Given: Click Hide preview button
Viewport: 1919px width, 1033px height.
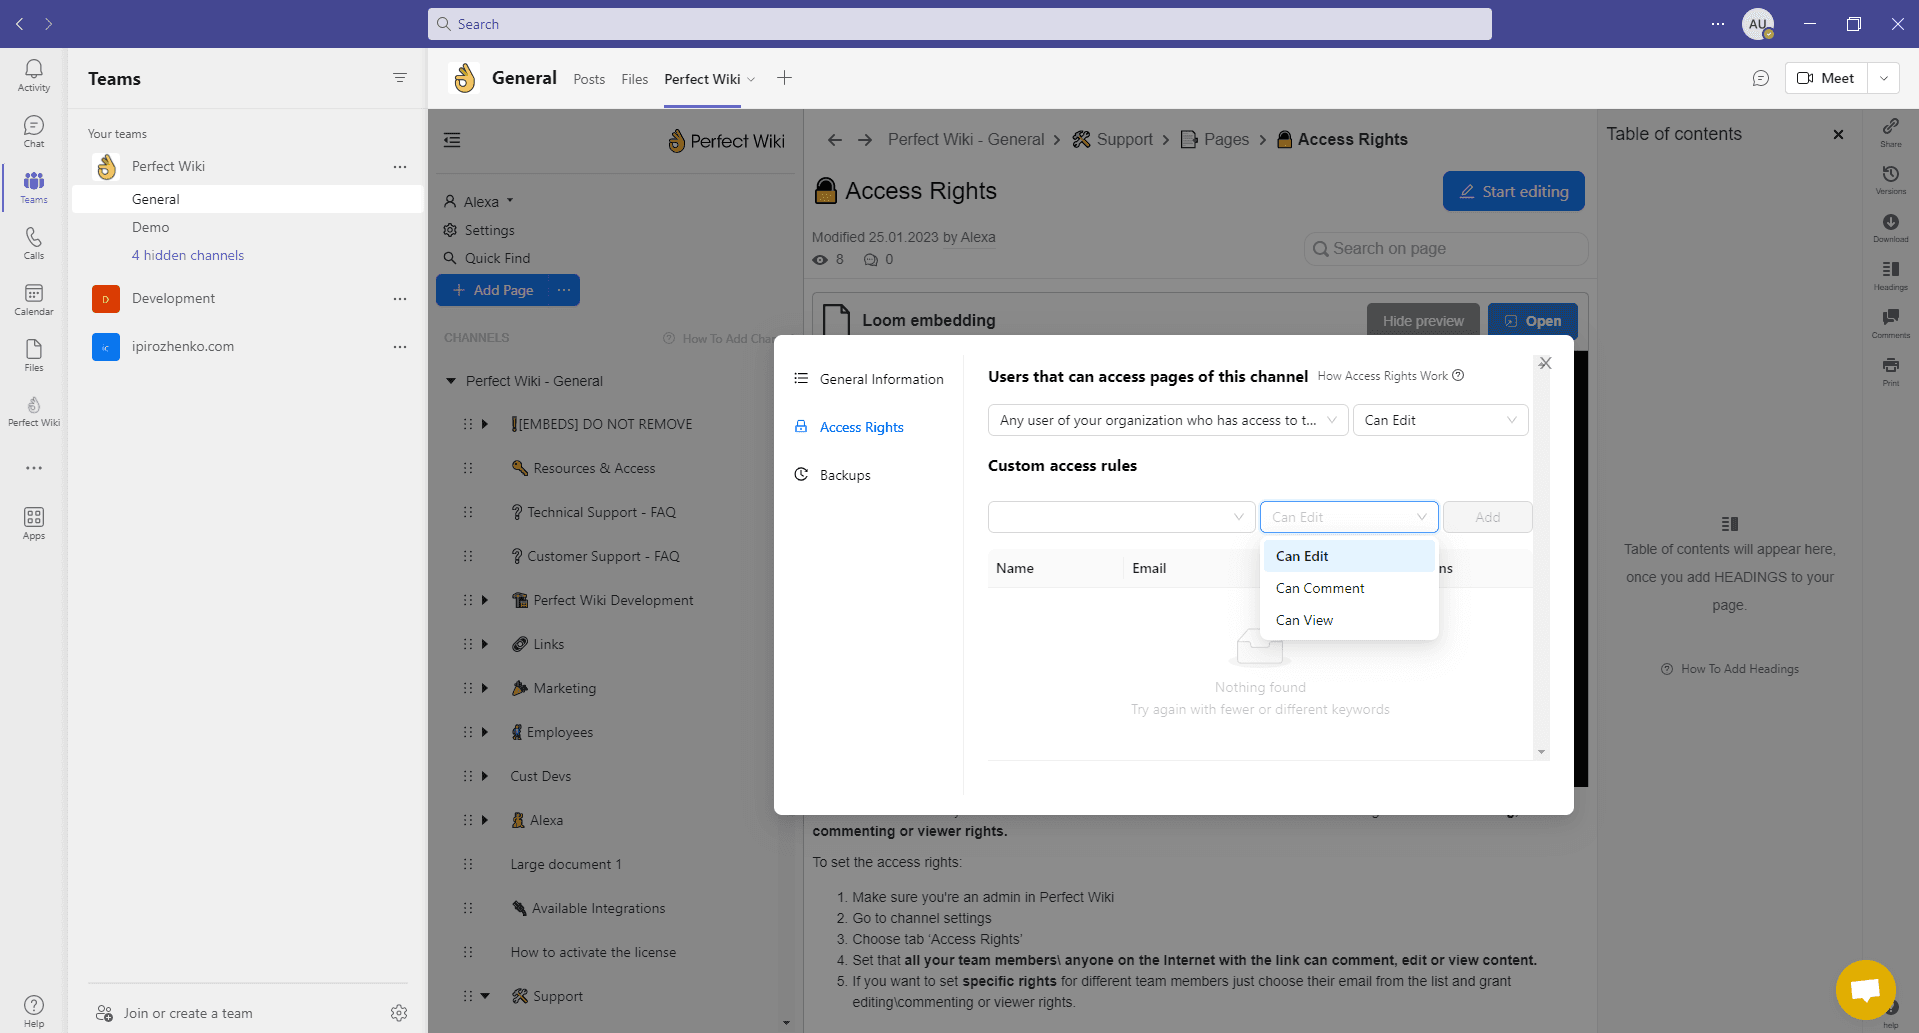Looking at the screenshot, I should (x=1423, y=321).
